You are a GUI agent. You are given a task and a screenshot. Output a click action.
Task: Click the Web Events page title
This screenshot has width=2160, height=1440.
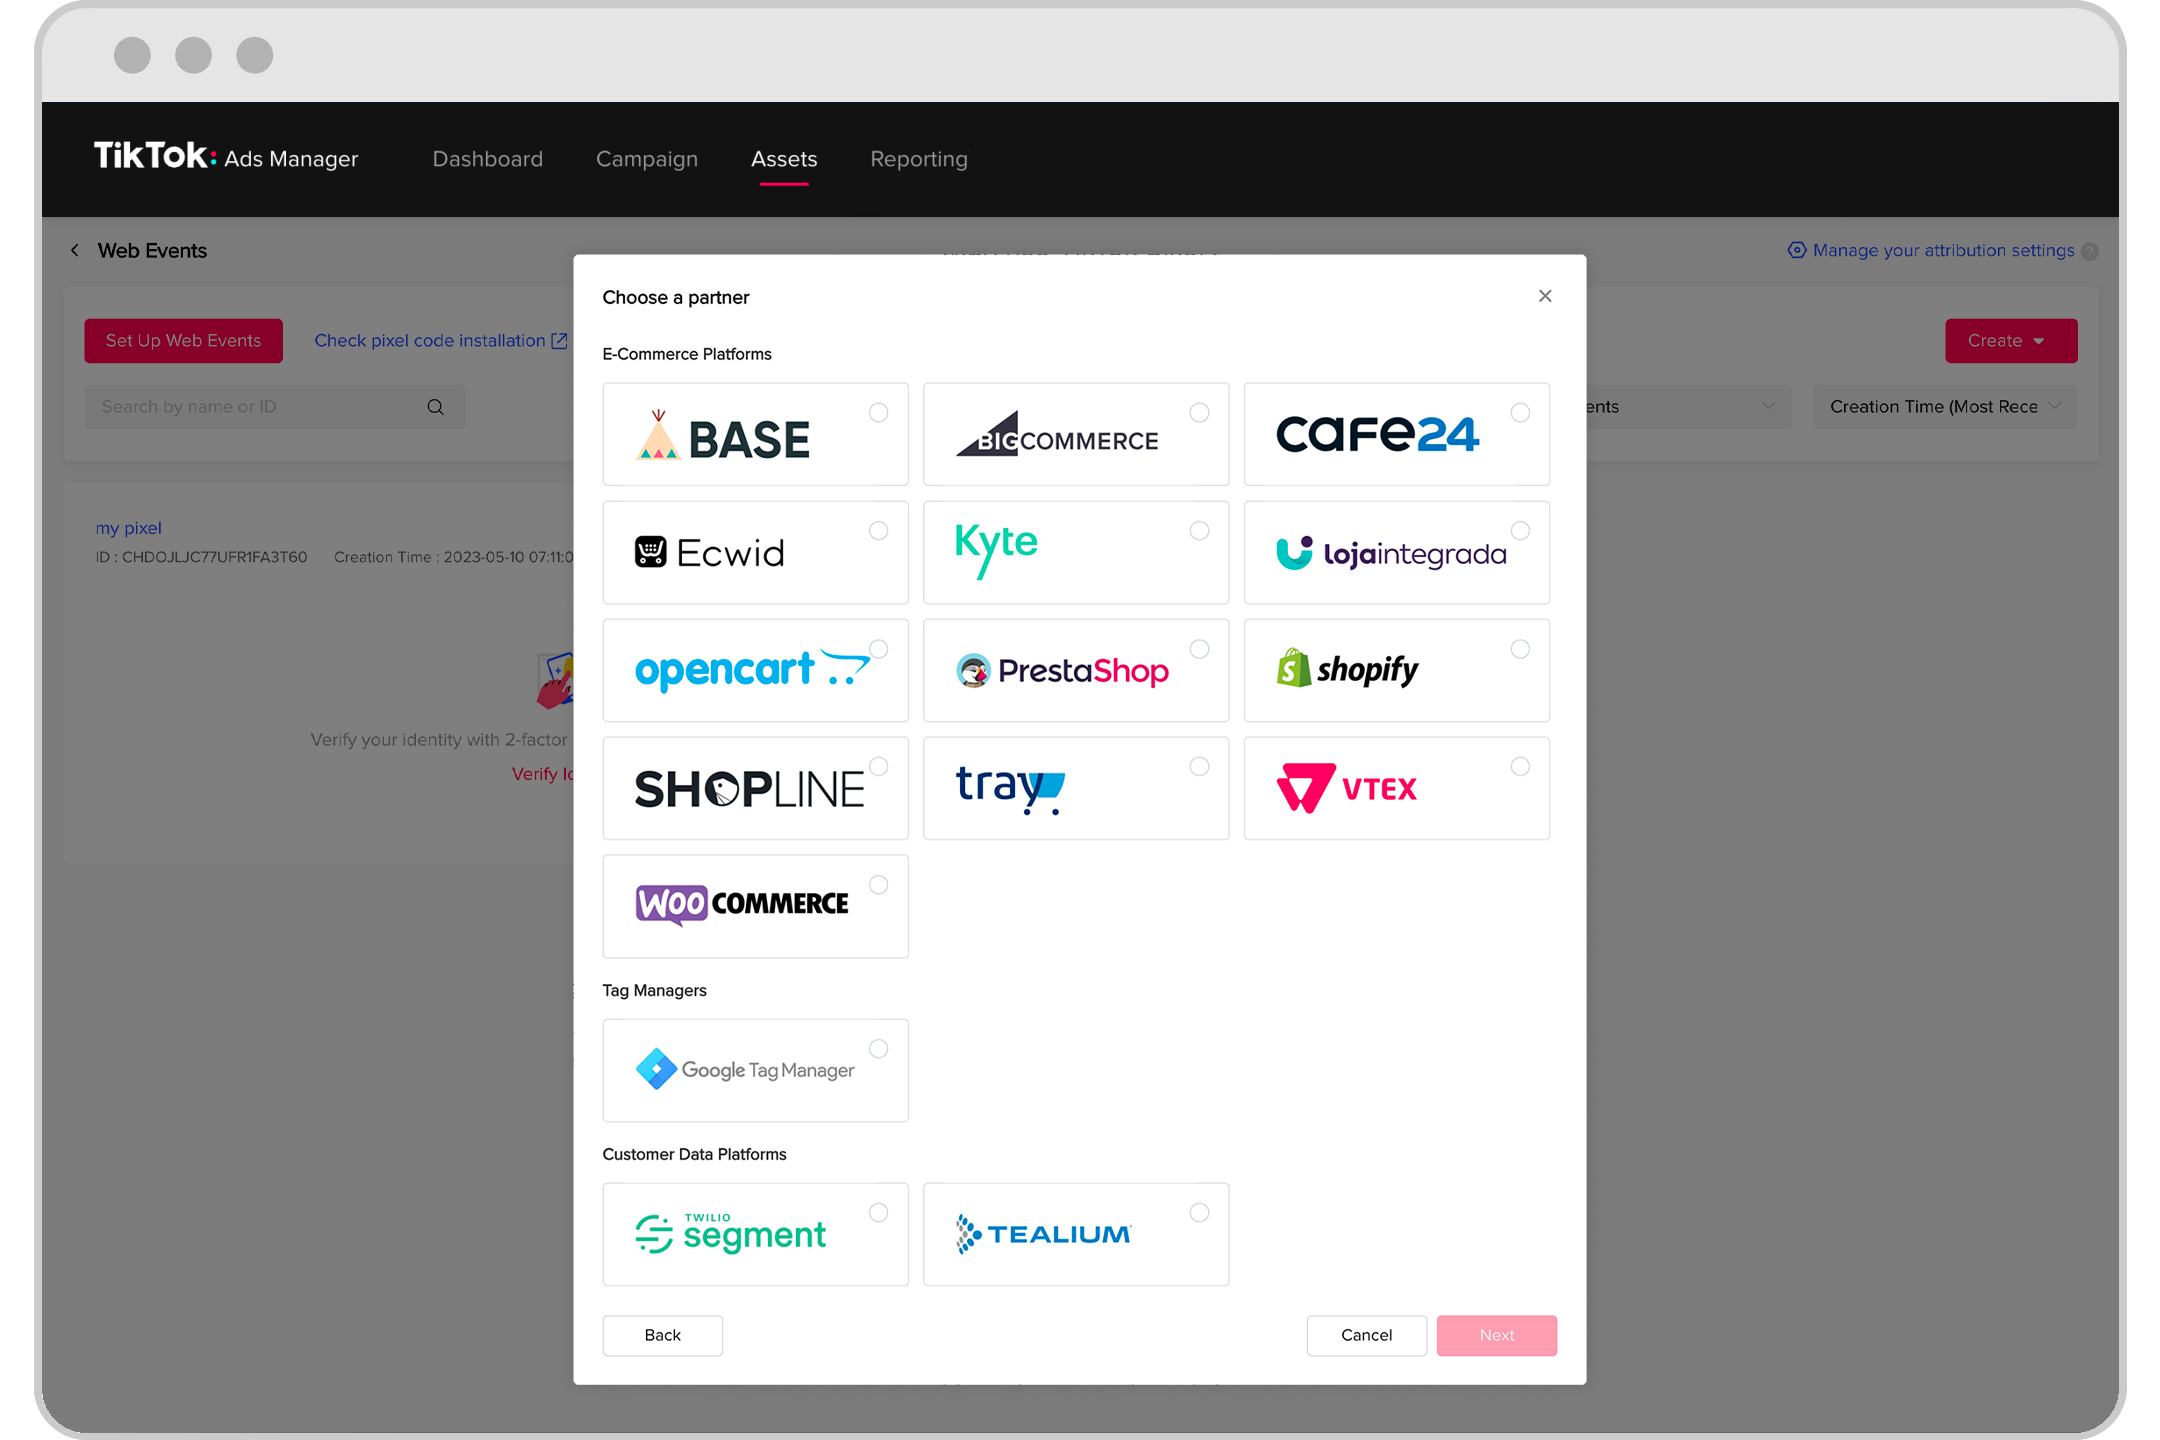[x=152, y=250]
